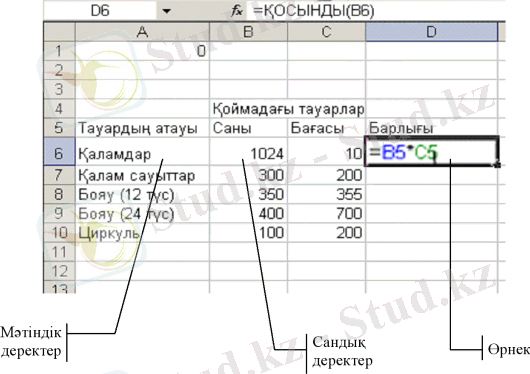Image resolution: width=530 pixels, height=374 pixels.
Task: Click cell D6 editing =B5*C5
Action: 432,151
